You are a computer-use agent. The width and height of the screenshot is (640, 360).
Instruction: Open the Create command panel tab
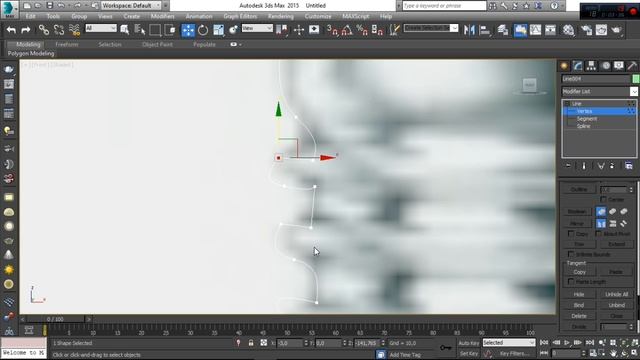(564, 66)
